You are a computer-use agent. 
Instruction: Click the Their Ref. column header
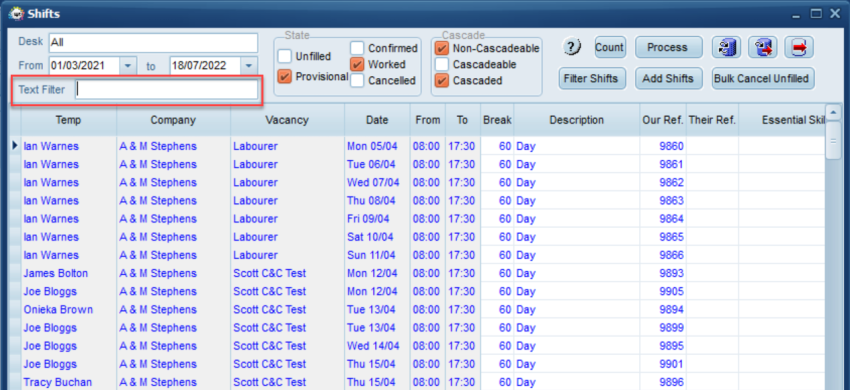(712, 120)
